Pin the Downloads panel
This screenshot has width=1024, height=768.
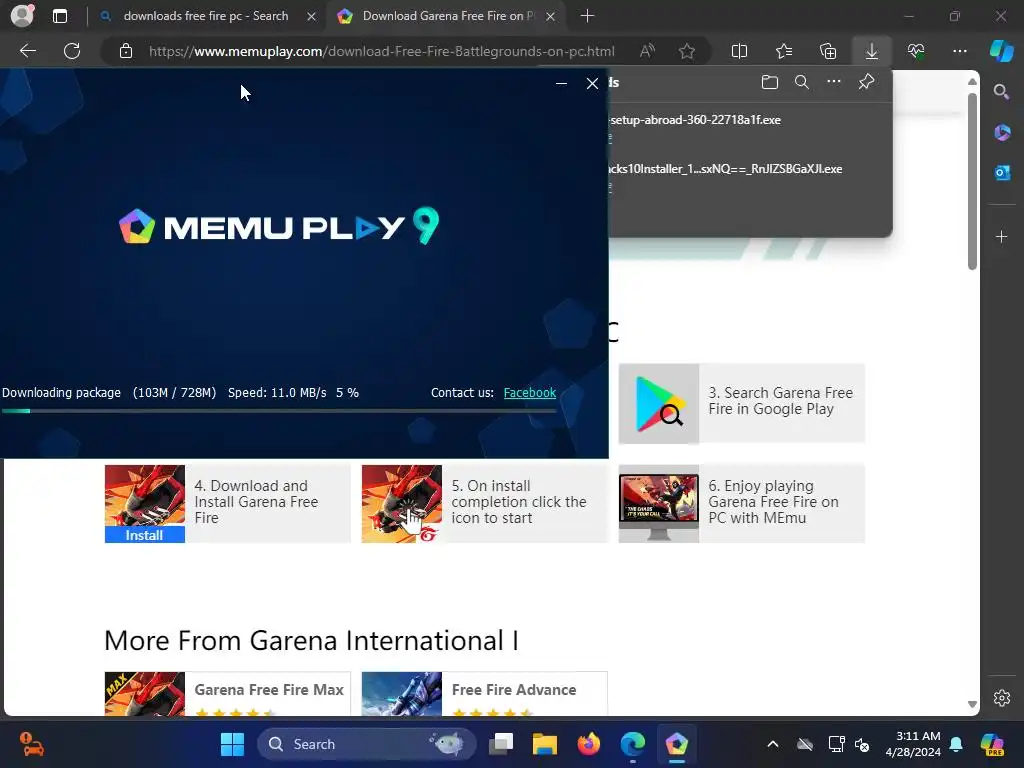tap(866, 82)
